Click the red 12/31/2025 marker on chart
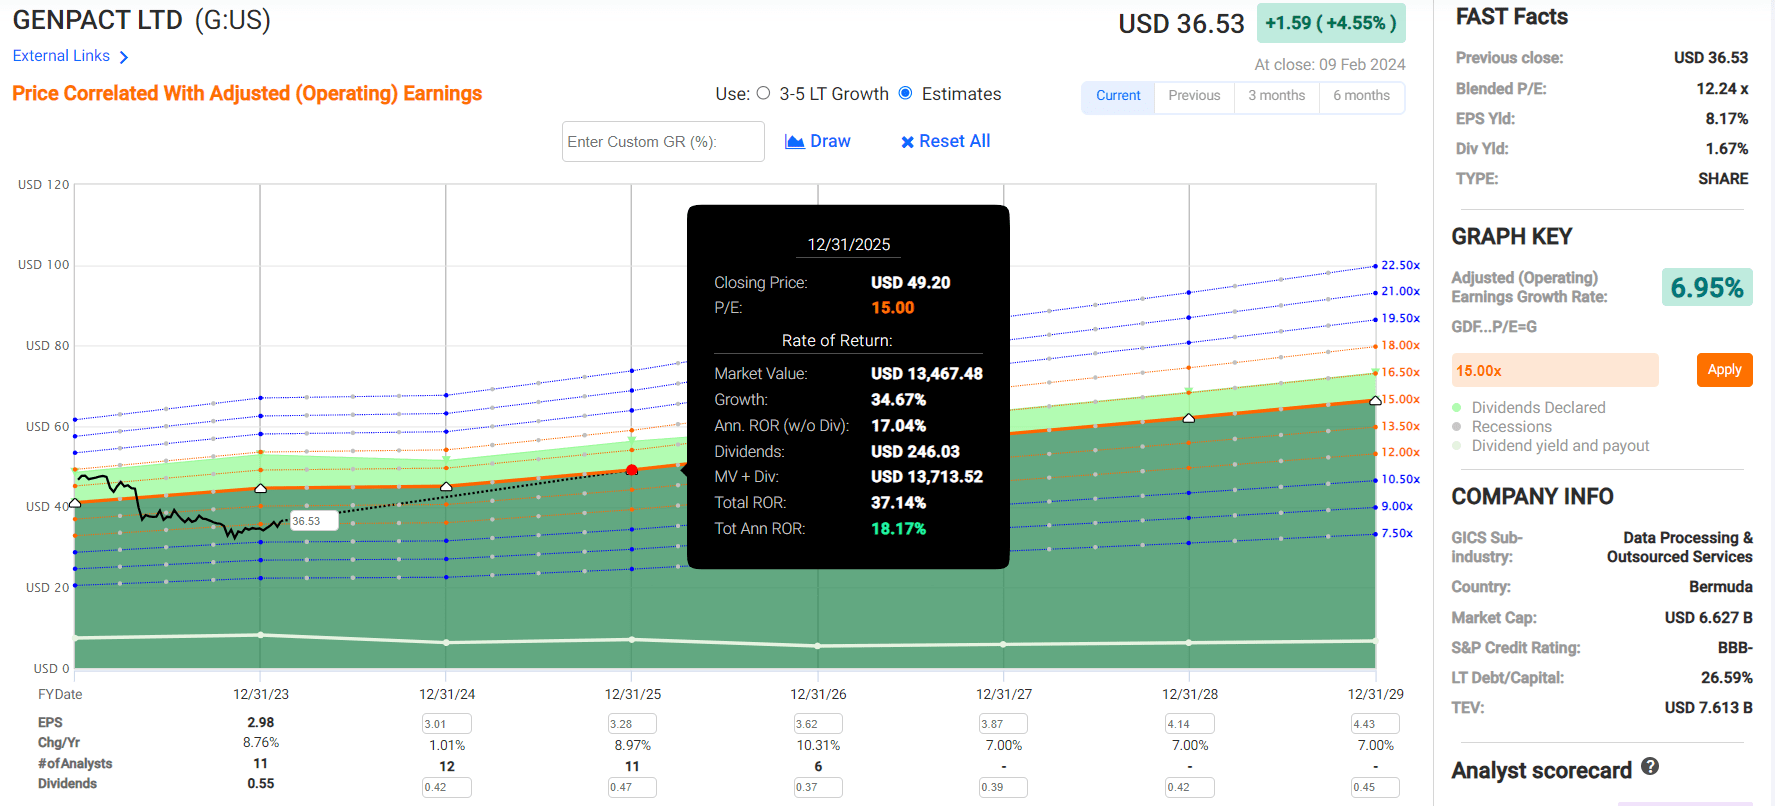Image resolution: width=1775 pixels, height=806 pixels. pos(631,470)
